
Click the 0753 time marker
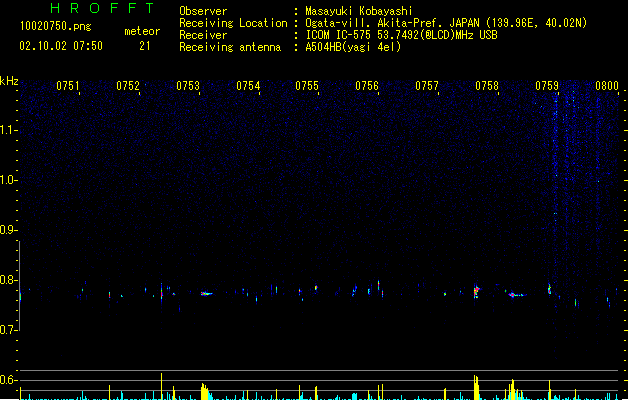[x=188, y=86]
